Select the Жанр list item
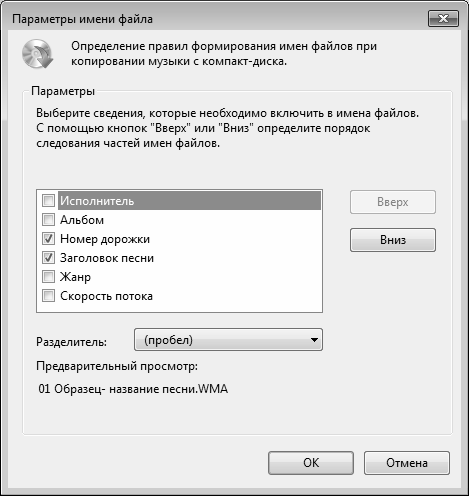This screenshot has width=469, height=496. 75,277
